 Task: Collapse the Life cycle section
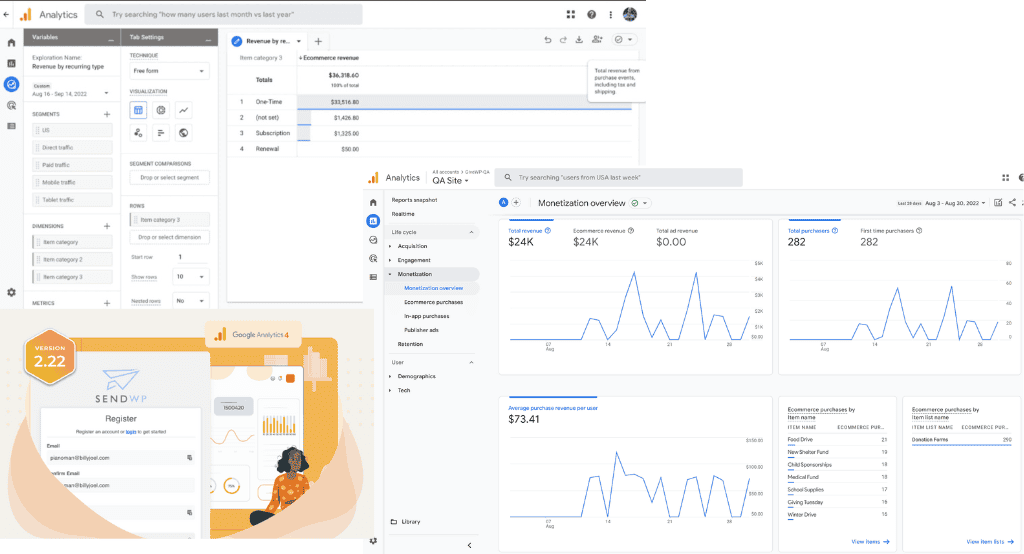pyautogui.click(x=472, y=232)
